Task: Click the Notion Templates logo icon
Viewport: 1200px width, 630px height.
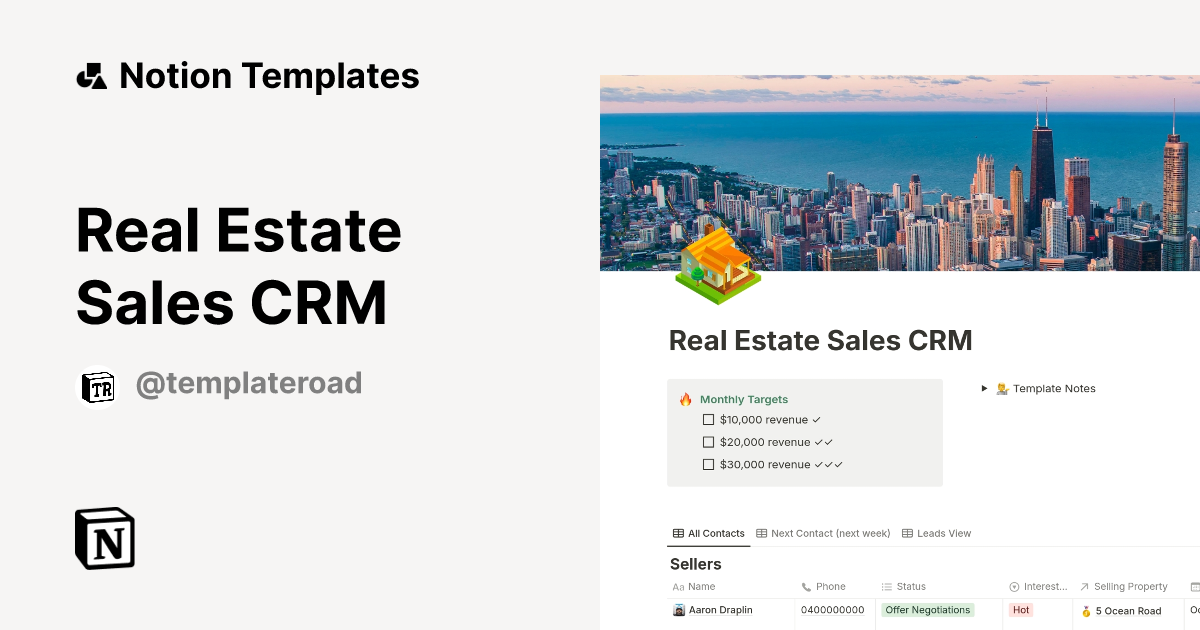Action: 92,77
